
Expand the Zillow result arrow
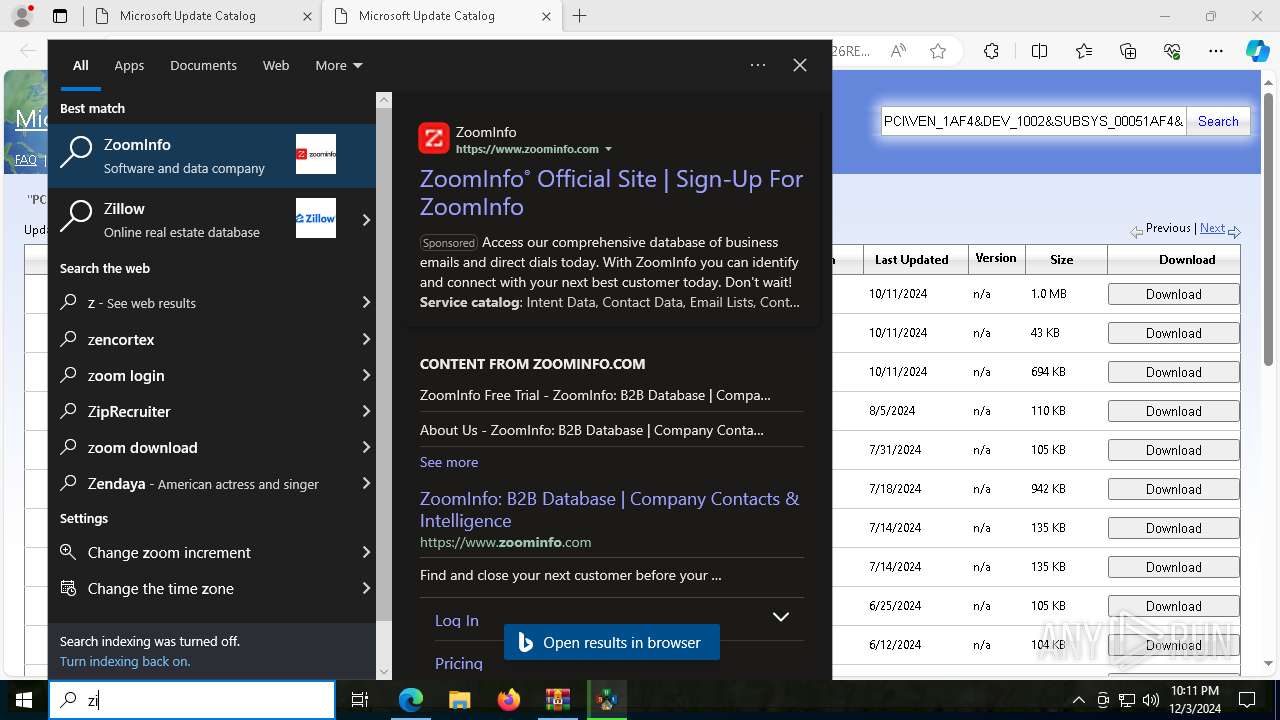tap(366, 220)
